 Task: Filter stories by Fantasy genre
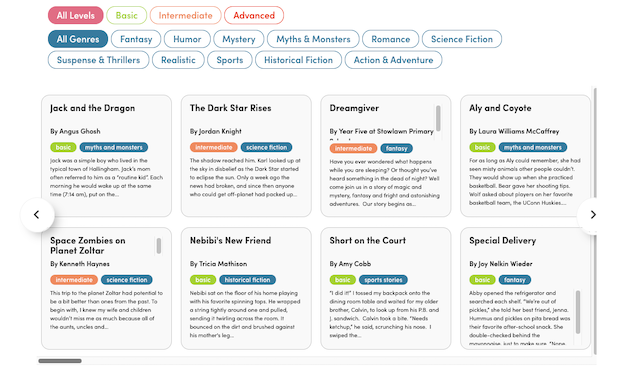(136, 39)
